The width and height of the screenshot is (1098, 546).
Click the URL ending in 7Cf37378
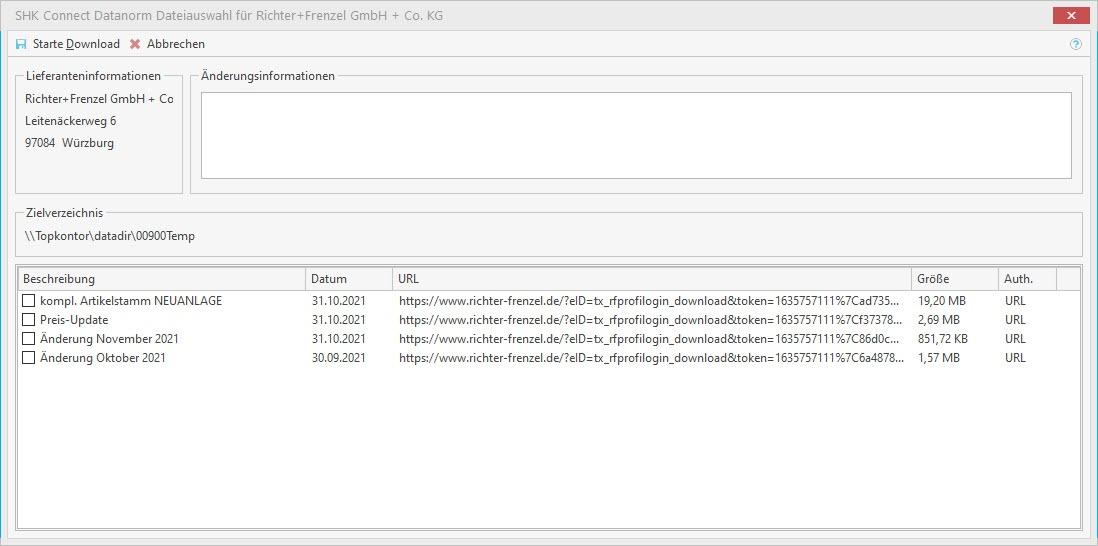651,320
